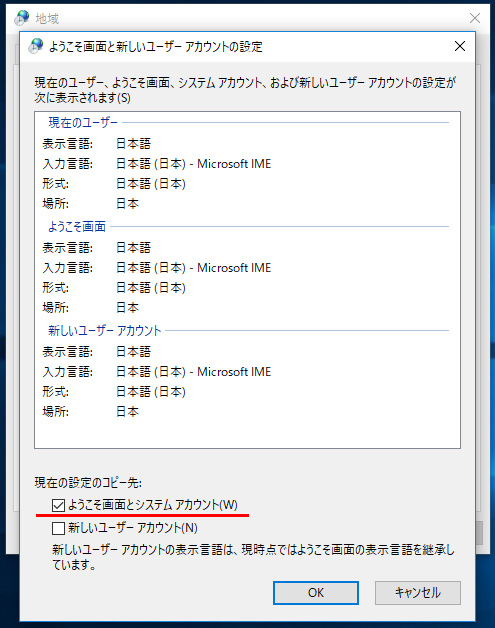Click the globe icon of 地域 window
Viewport: 495px width, 628px height.
pyautogui.click(x=22, y=18)
